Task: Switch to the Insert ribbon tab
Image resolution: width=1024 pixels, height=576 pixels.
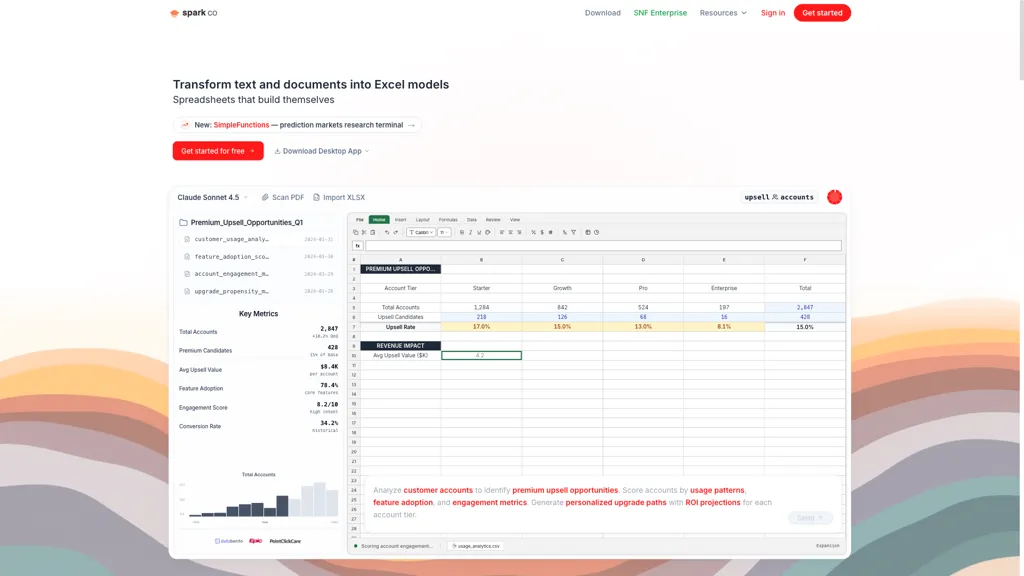Action: [400, 220]
